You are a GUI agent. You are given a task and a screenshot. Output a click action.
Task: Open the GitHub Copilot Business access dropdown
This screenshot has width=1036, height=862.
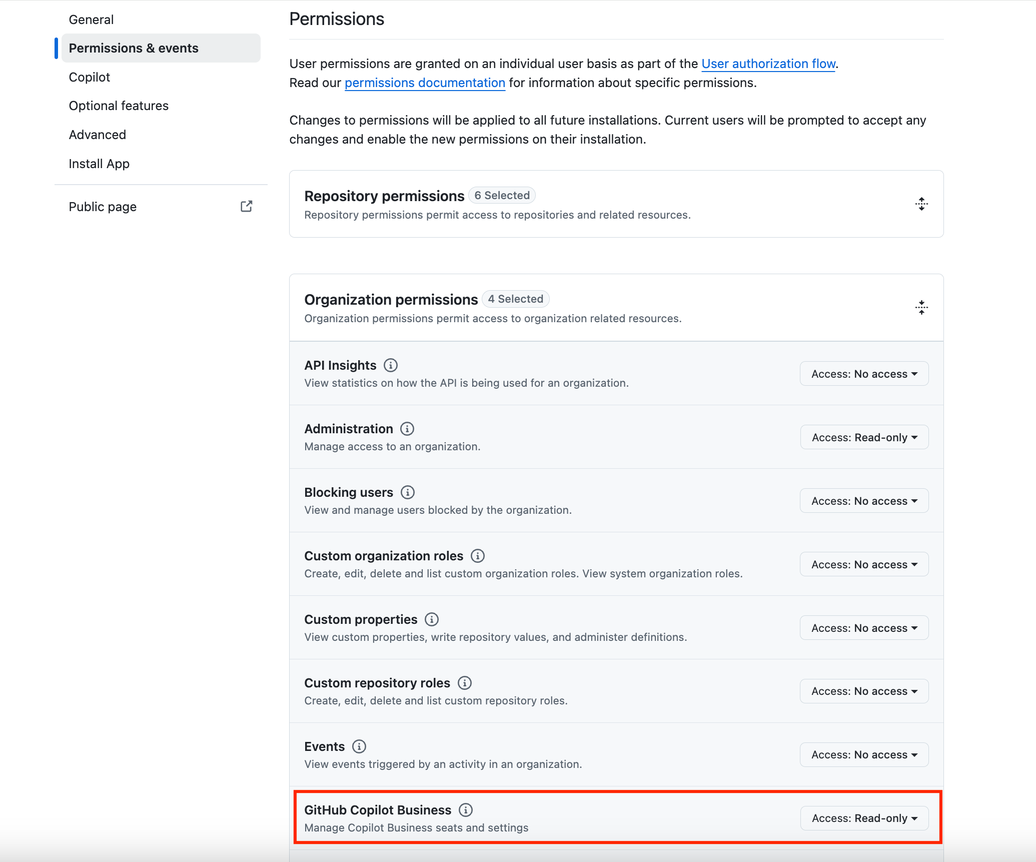(863, 818)
